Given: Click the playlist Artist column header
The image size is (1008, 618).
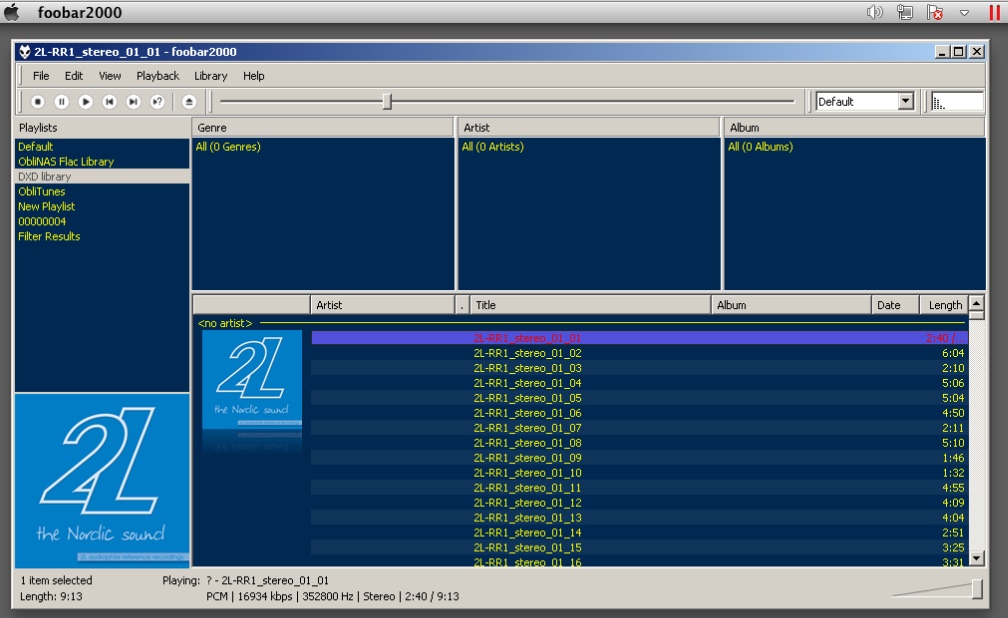Looking at the screenshot, I should coord(382,305).
